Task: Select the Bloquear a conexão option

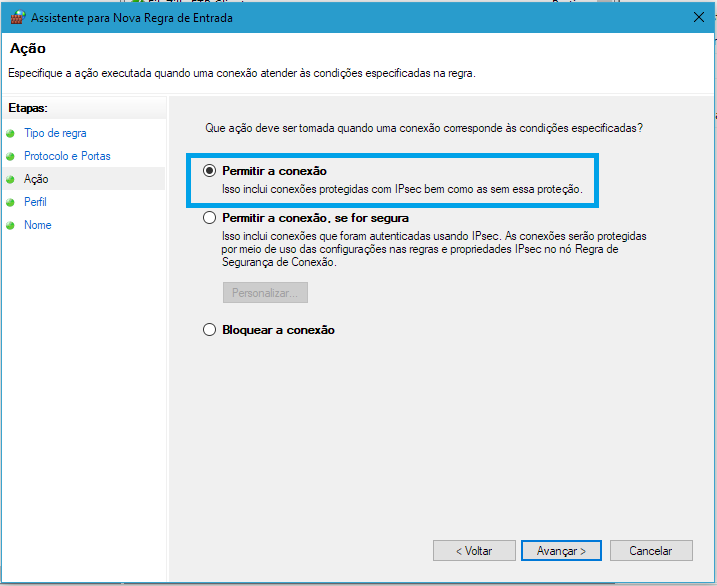Action: coord(209,330)
